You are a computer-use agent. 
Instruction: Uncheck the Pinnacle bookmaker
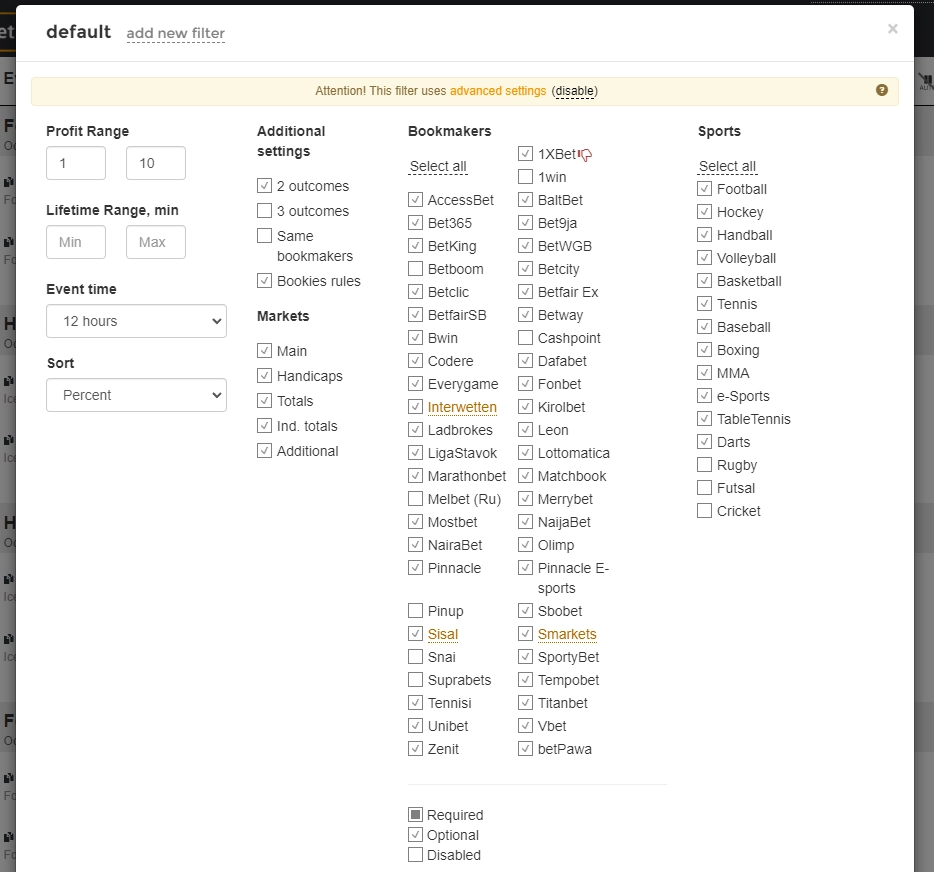tap(415, 568)
